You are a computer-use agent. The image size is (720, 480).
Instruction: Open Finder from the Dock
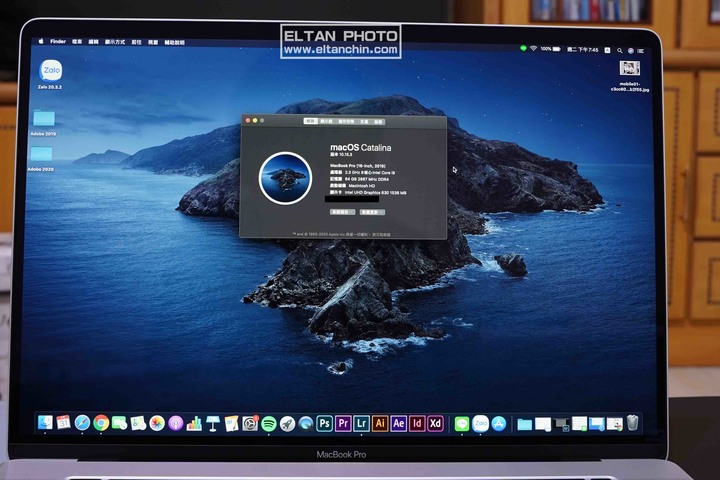(x=45, y=423)
